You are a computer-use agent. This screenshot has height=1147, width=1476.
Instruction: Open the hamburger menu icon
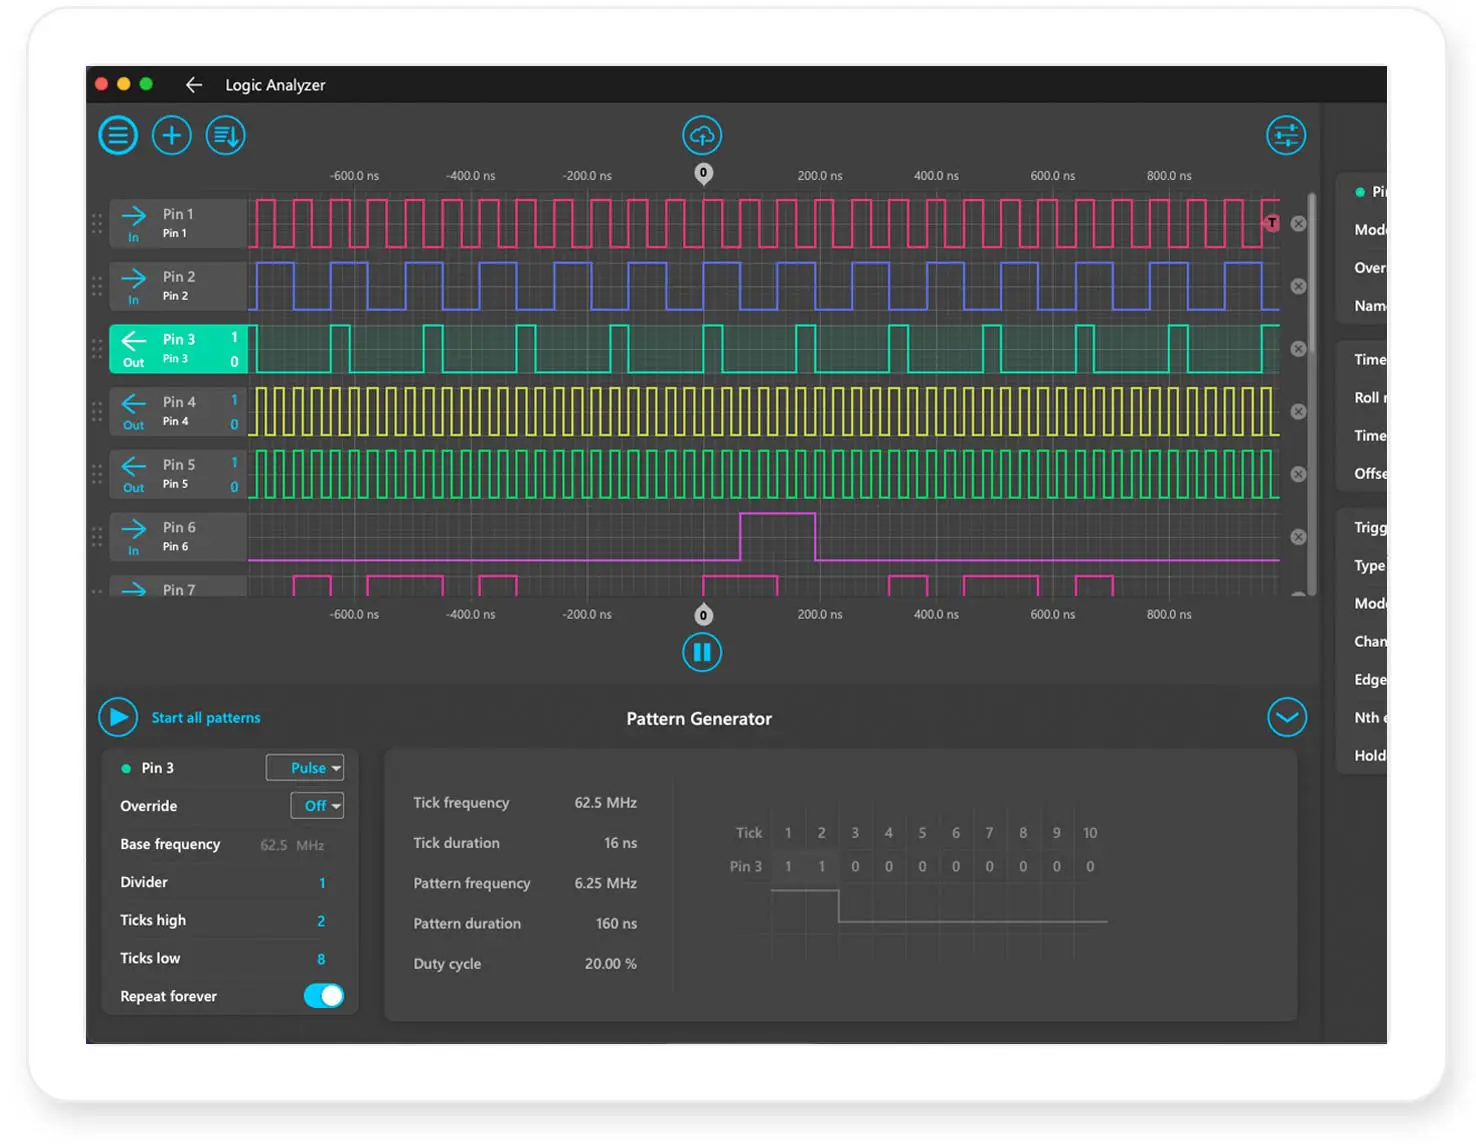click(x=118, y=135)
